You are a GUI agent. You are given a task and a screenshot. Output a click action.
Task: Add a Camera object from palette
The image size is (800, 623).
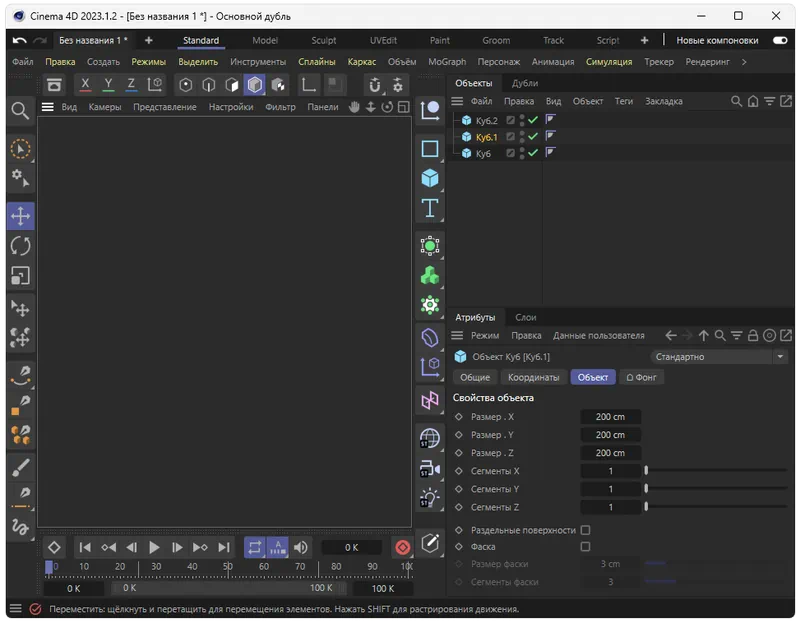430,468
